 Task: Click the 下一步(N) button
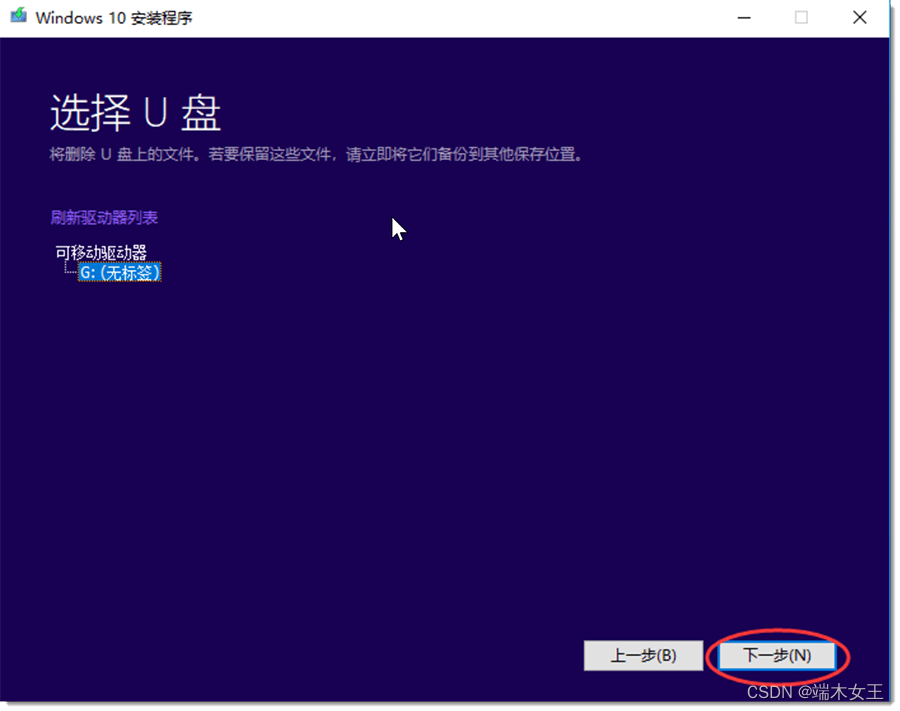point(777,655)
